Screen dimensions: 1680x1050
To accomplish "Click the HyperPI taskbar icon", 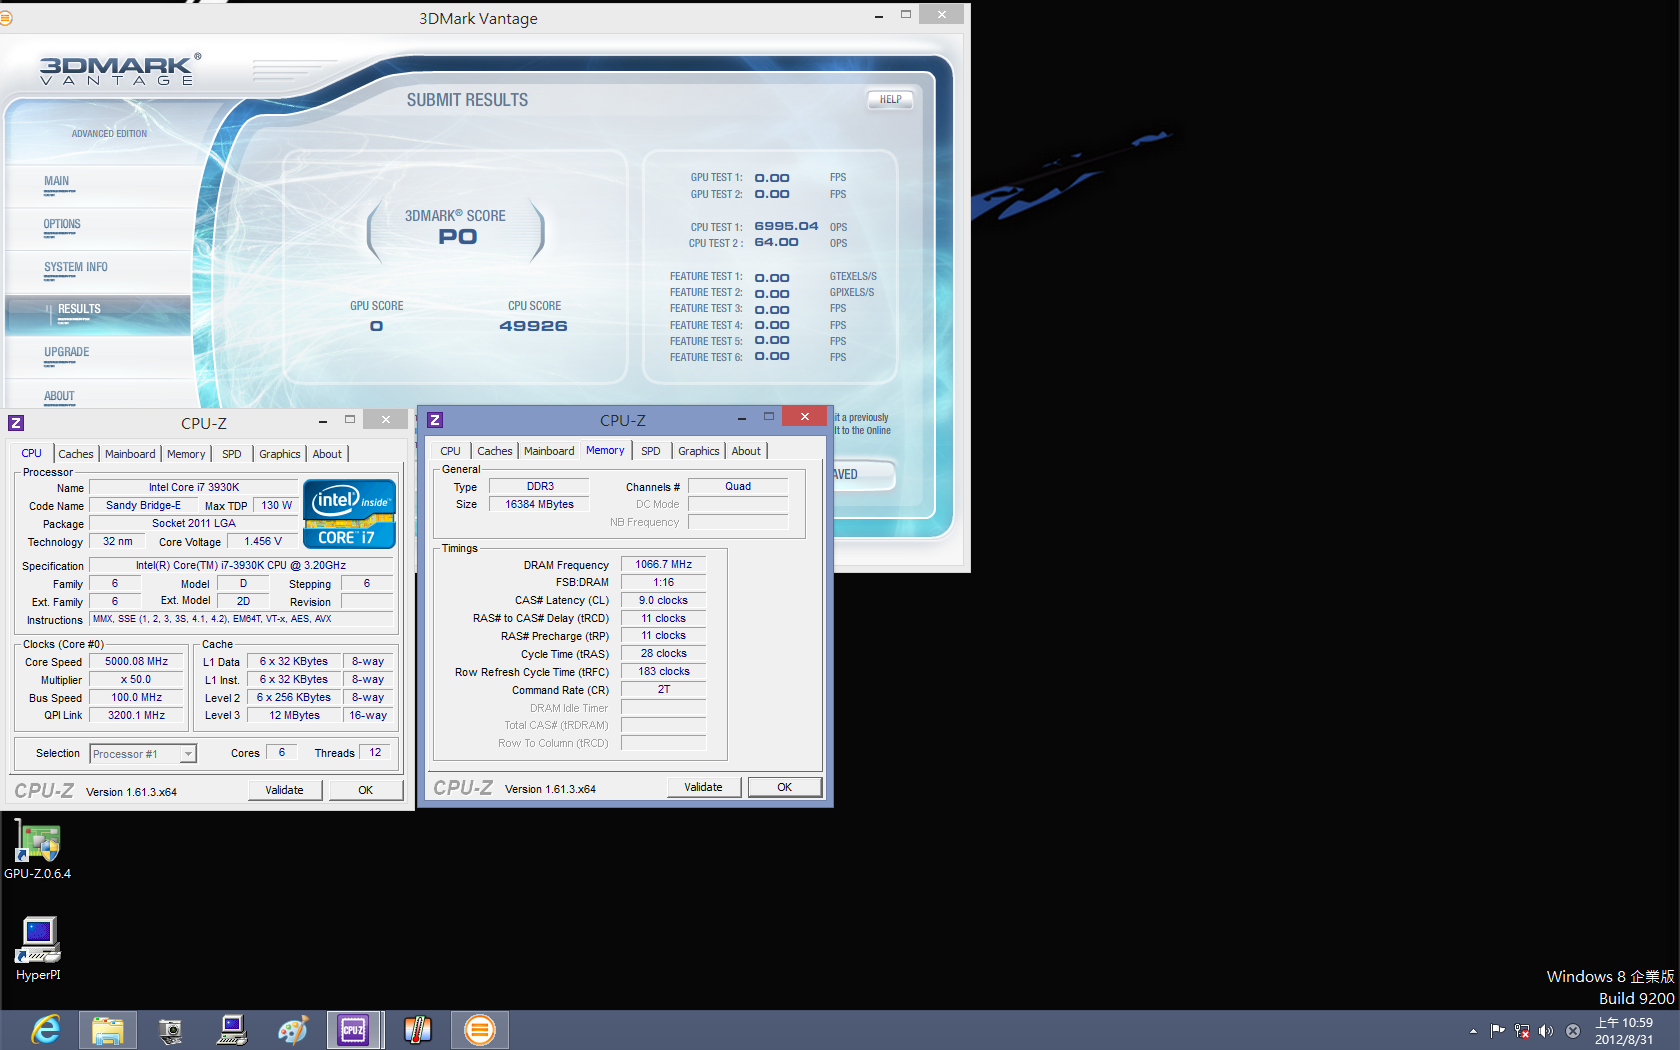I will (x=232, y=1029).
